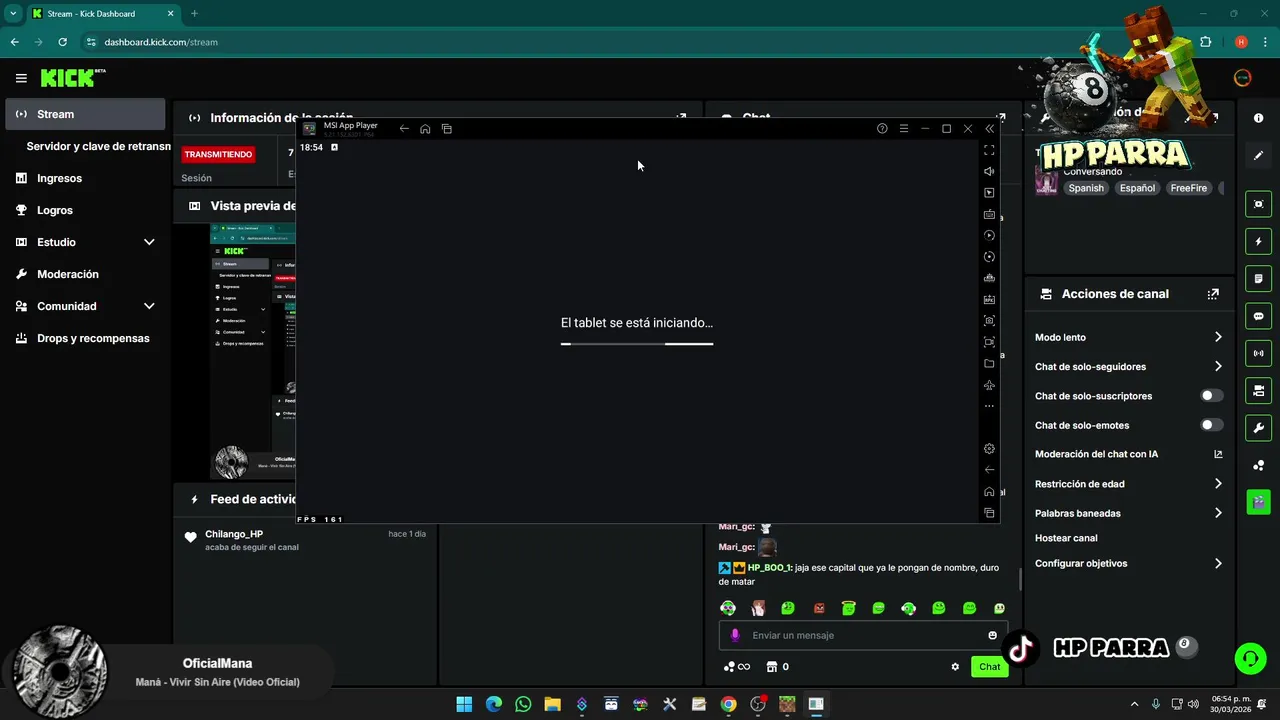Viewport: 1280px width, 720px height.
Task: Open volume control in MSI App Player sidebar
Action: 989,171
